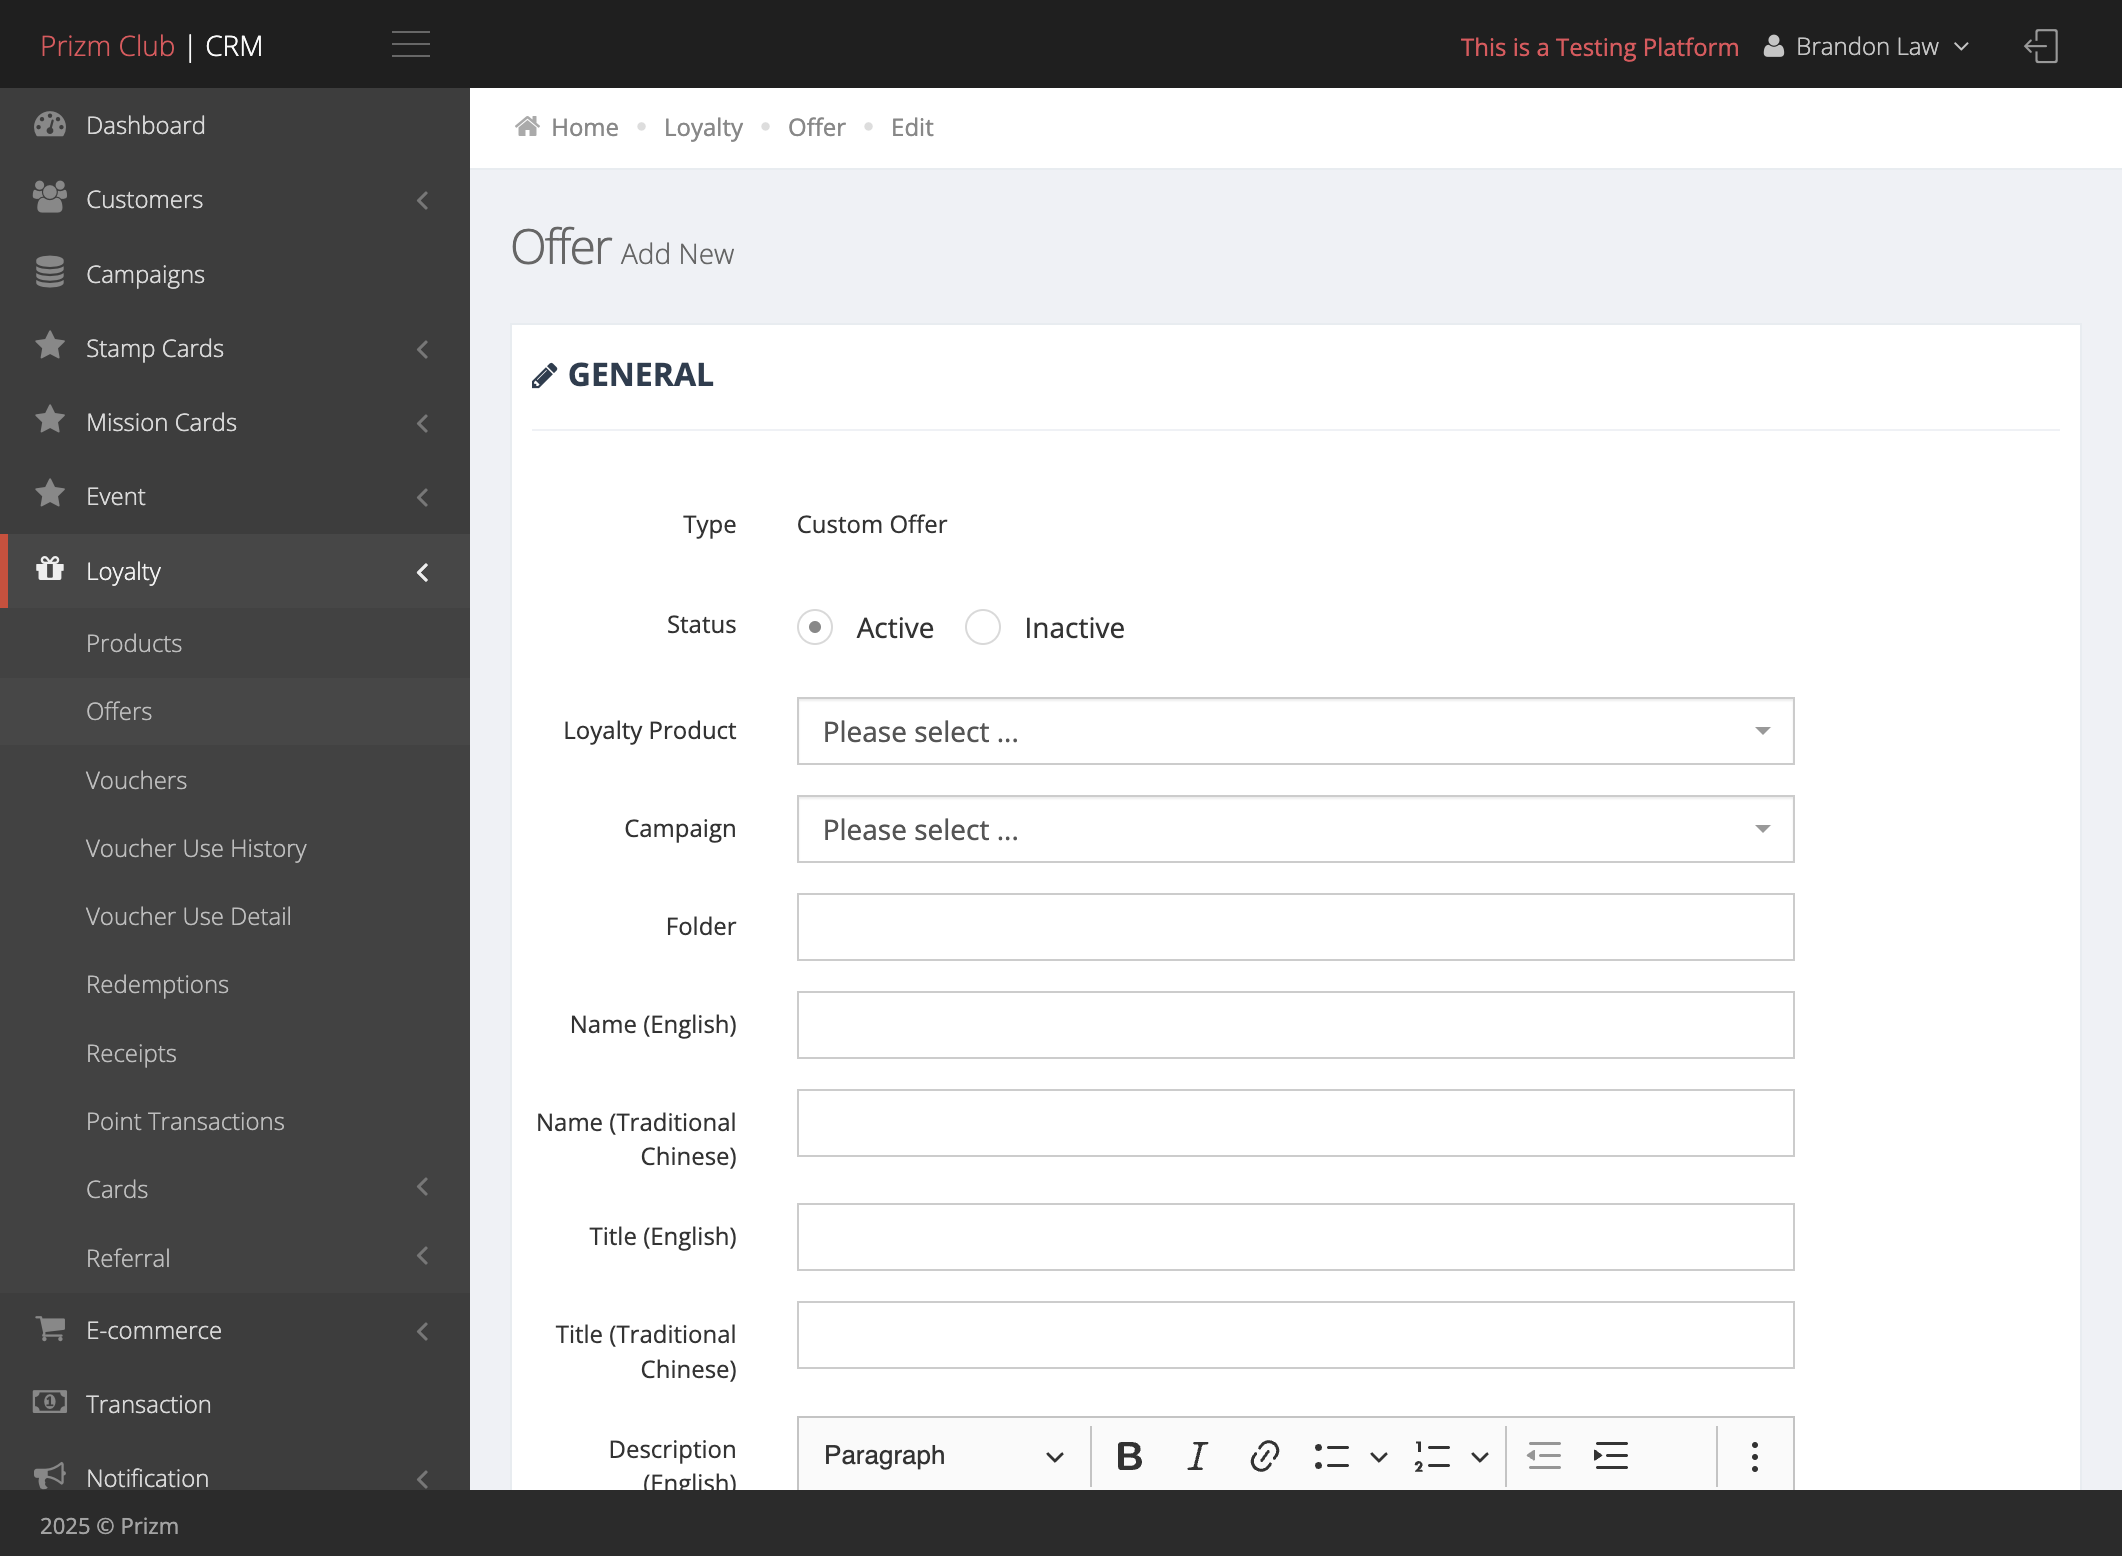Toggle Bold formatting in description editor

[x=1129, y=1456]
